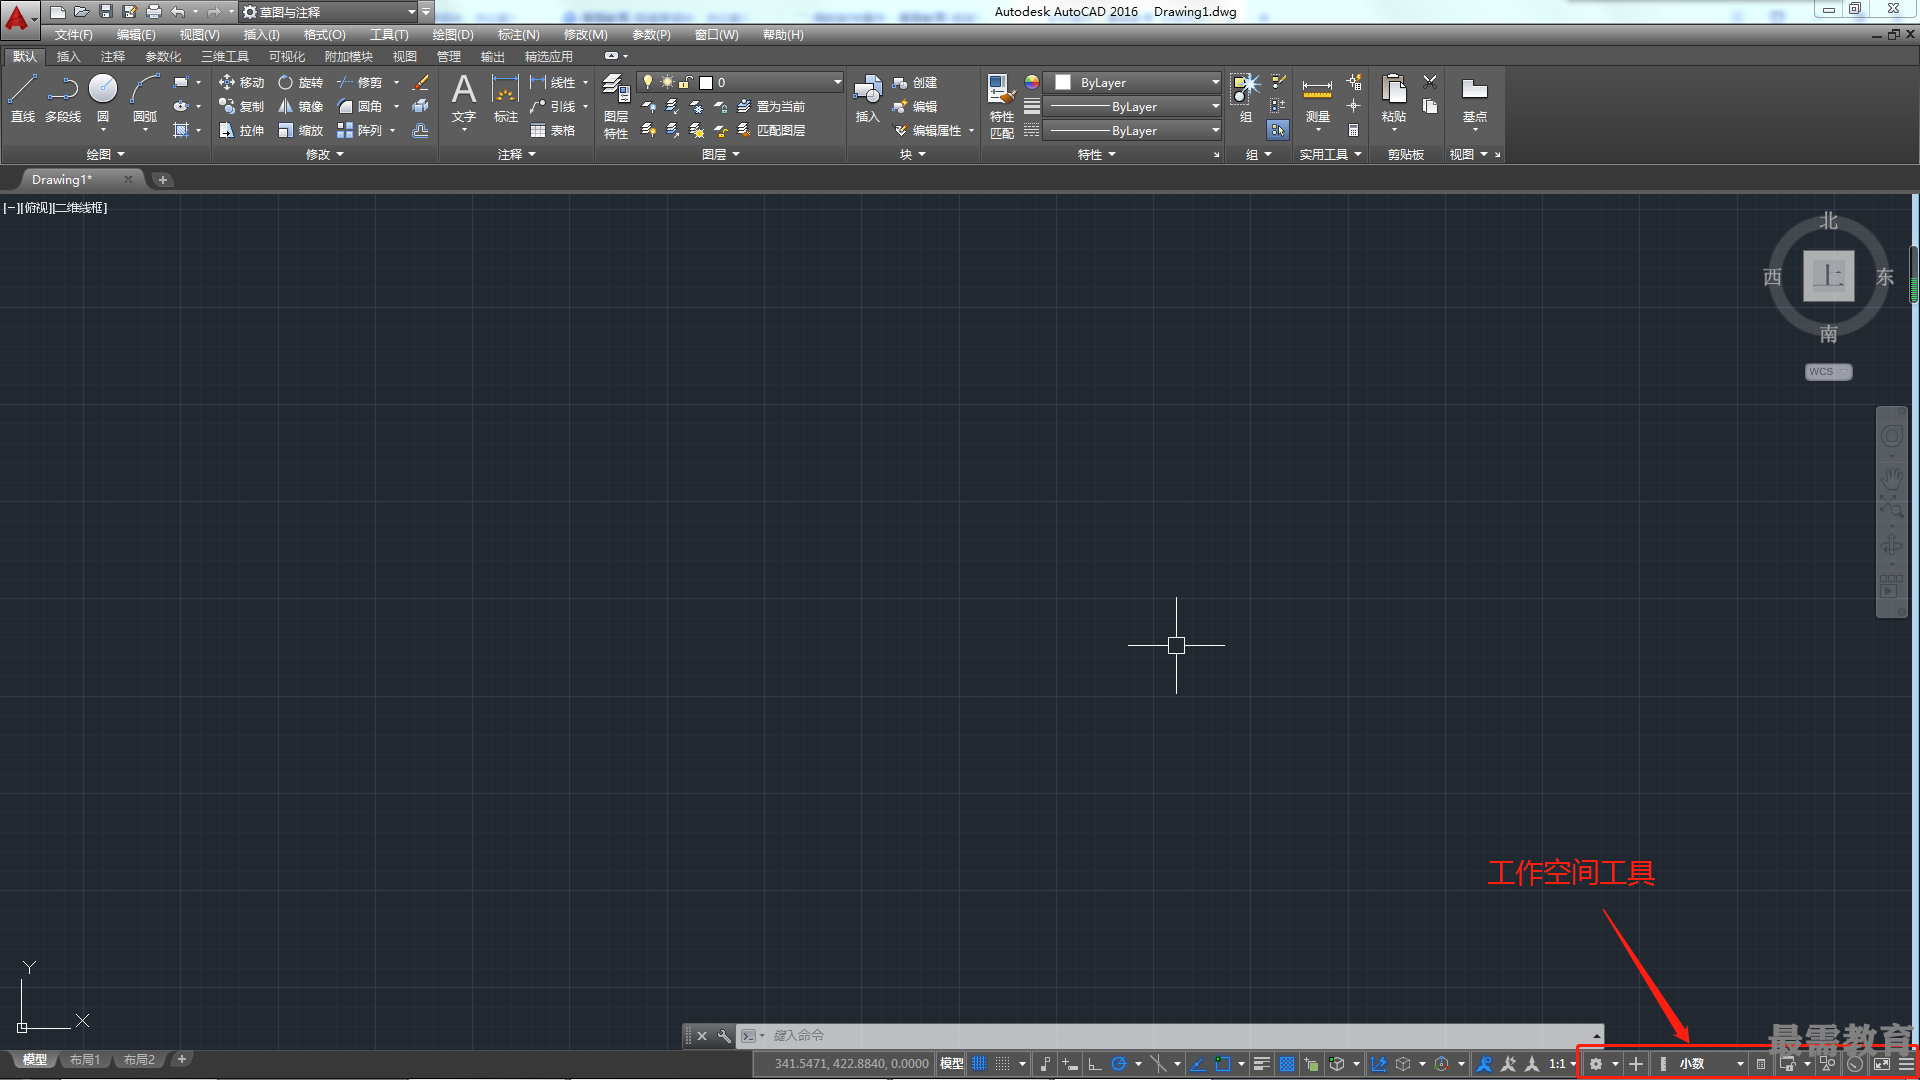1920x1080 pixels.
Task: Click the Scale (缩放) tool
Action: pos(300,130)
